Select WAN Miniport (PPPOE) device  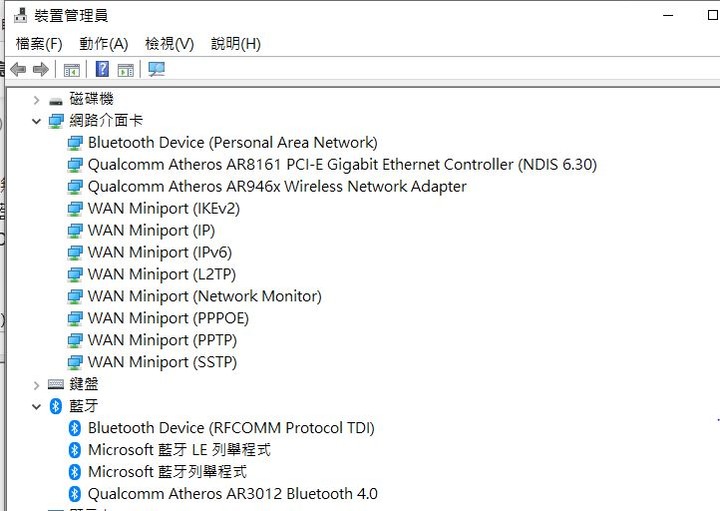168,319
